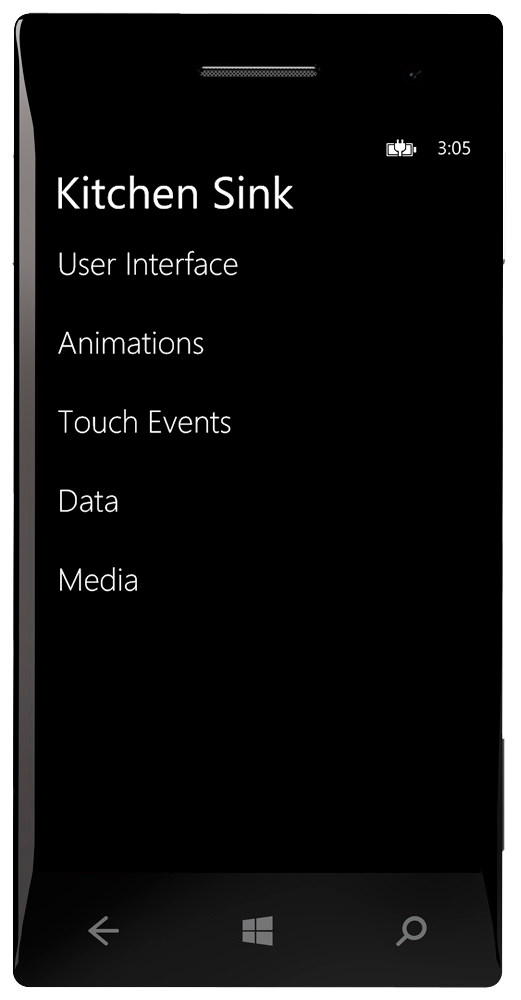Click the 3:05 clock in status bar
The width and height of the screenshot is (521, 1000).
(454, 149)
